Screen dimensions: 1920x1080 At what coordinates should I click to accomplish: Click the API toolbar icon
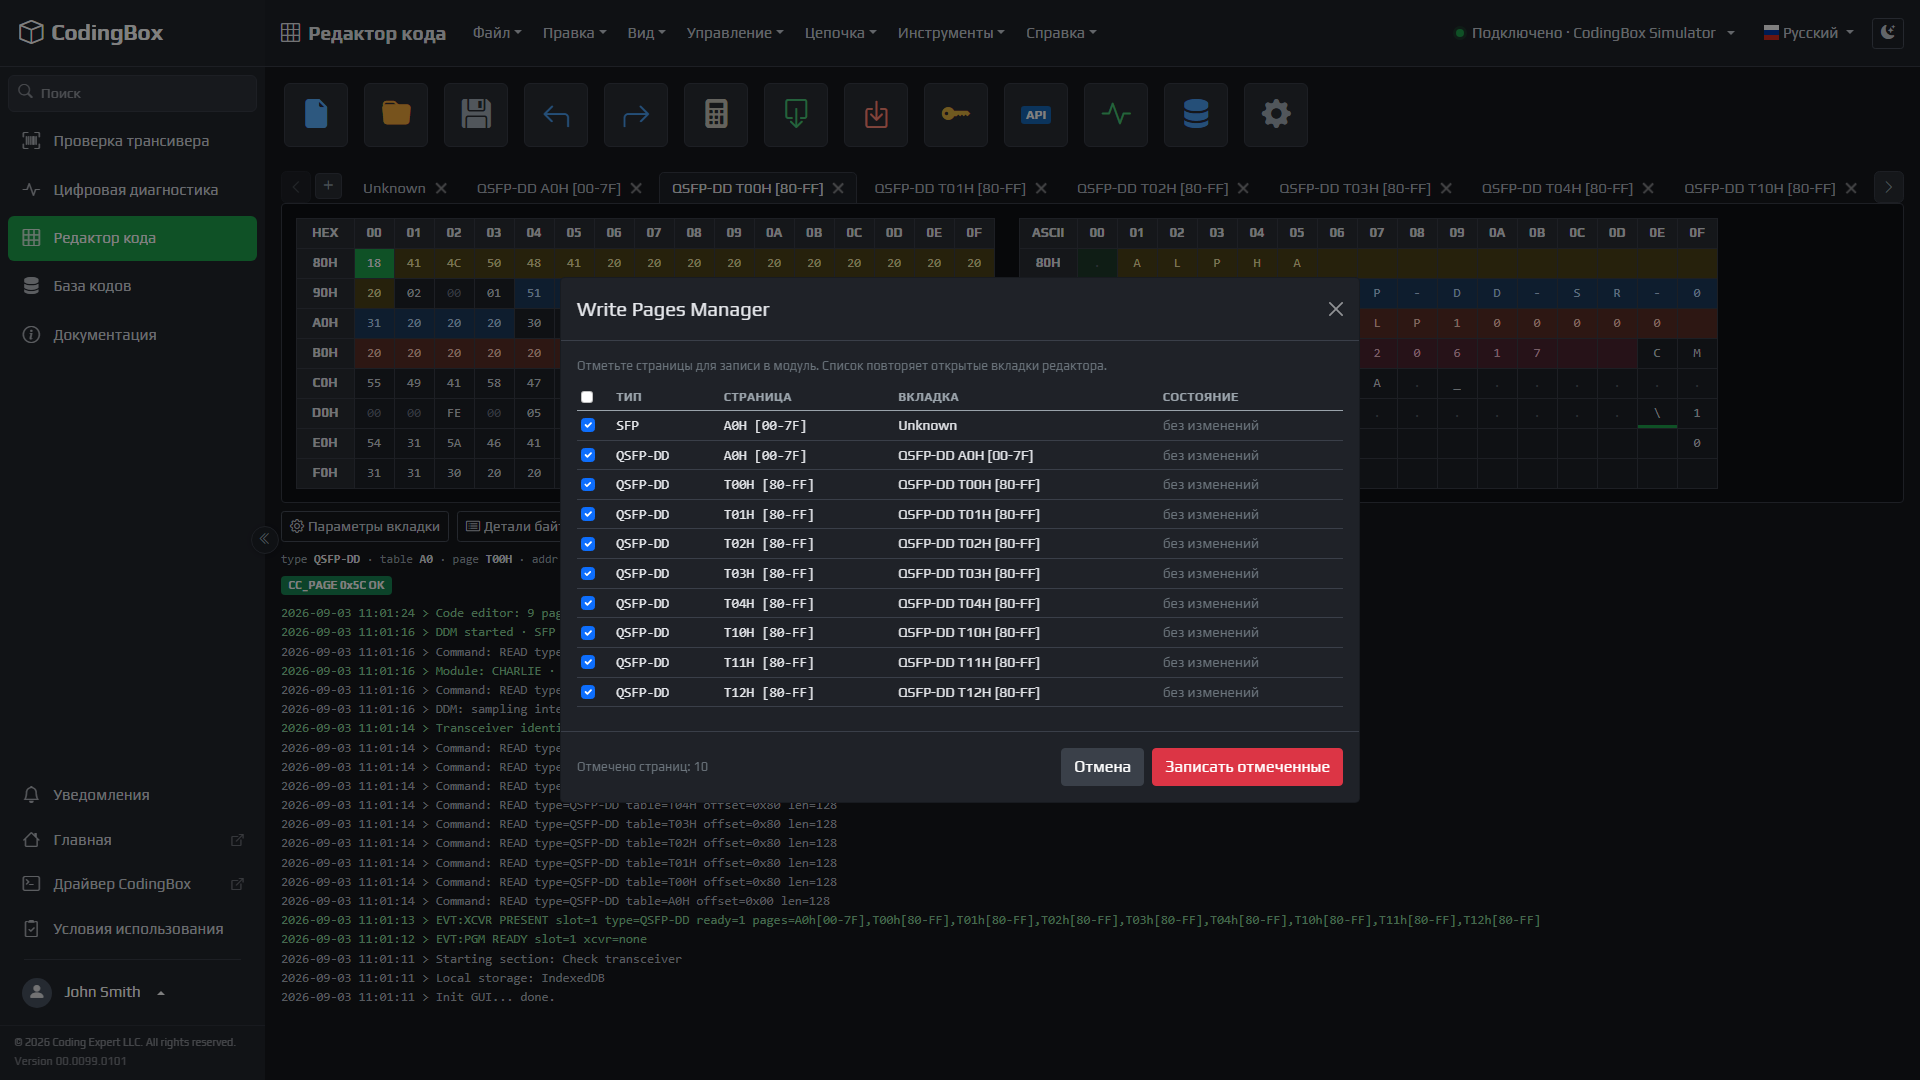point(1036,114)
